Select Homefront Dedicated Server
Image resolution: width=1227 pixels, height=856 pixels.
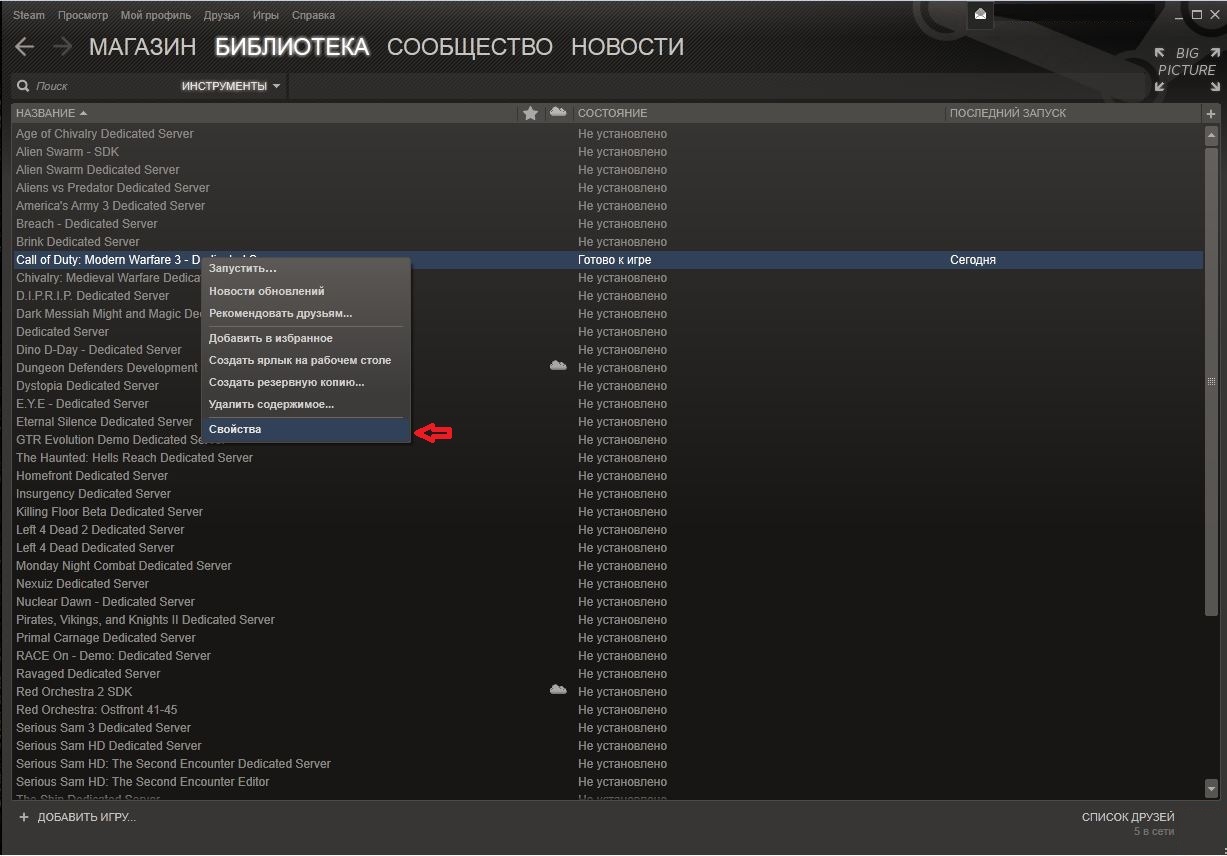coord(92,476)
